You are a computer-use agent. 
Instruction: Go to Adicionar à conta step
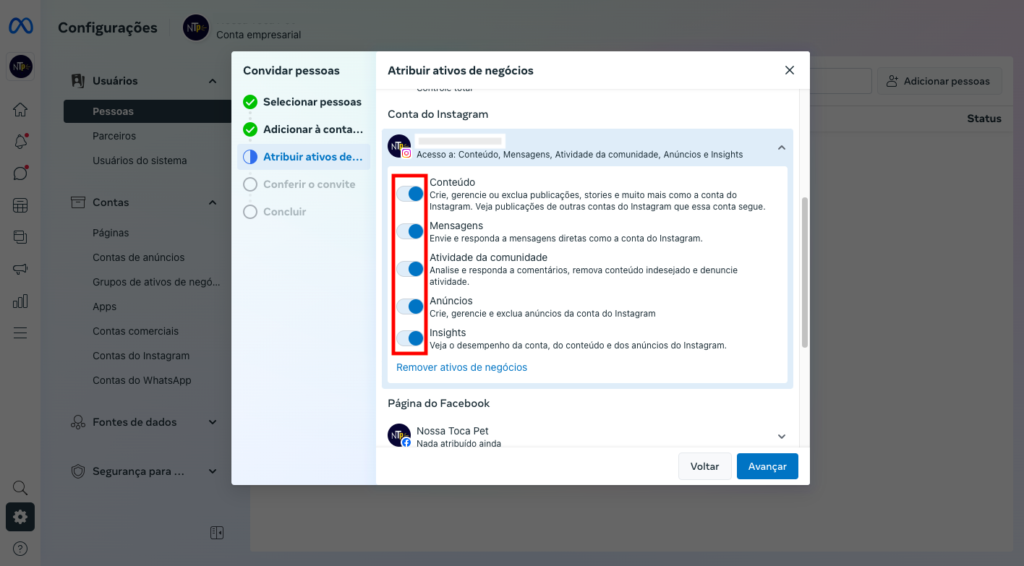pyautogui.click(x=304, y=129)
